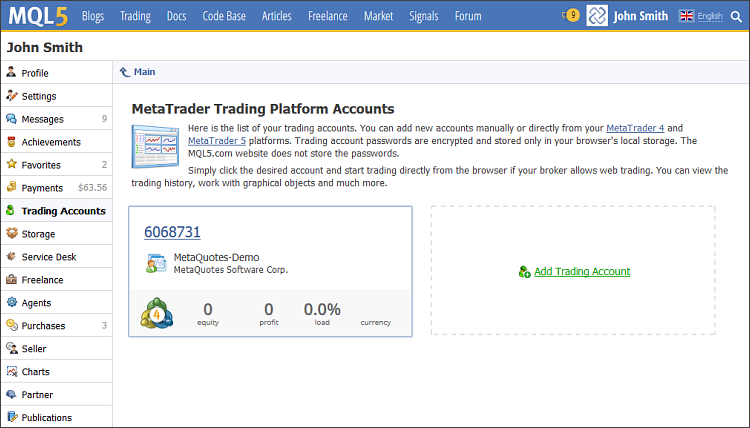The image size is (750, 428).
Task: Click the broker icon beside MetaQuotes-Demo
Action: (x=156, y=263)
